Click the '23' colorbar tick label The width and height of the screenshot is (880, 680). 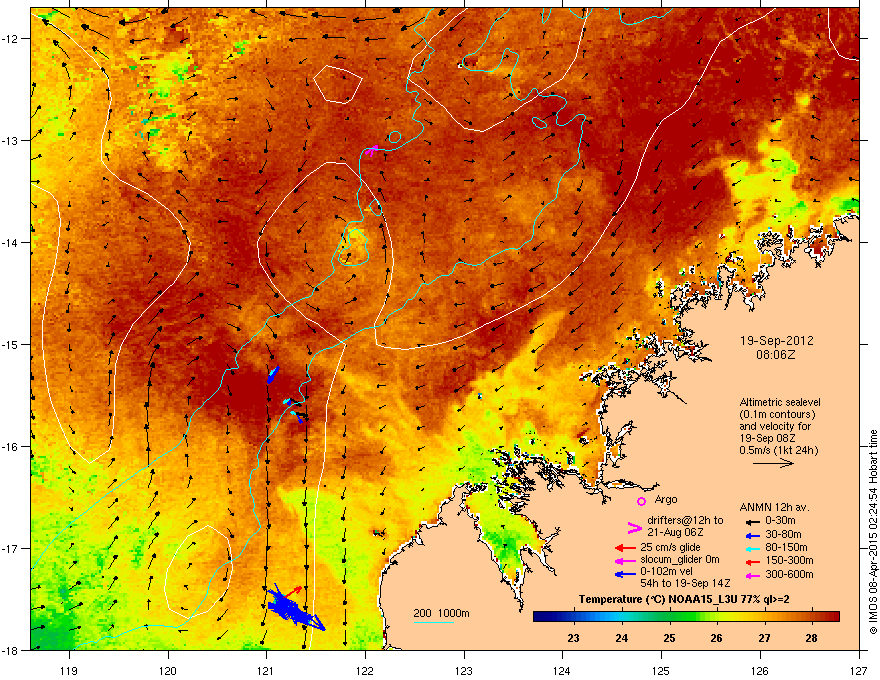574,638
